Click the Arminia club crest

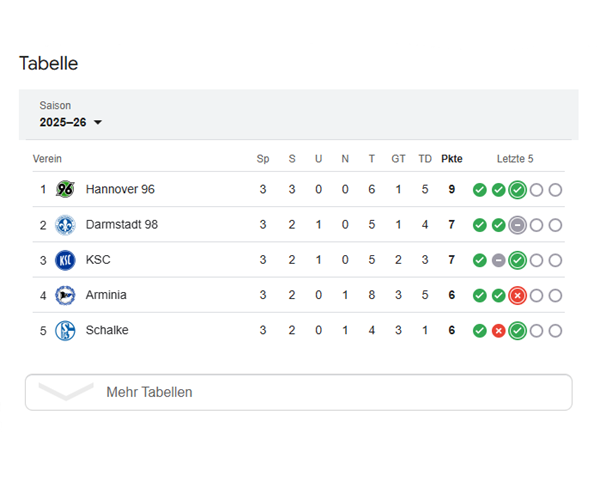pyautogui.click(x=65, y=295)
